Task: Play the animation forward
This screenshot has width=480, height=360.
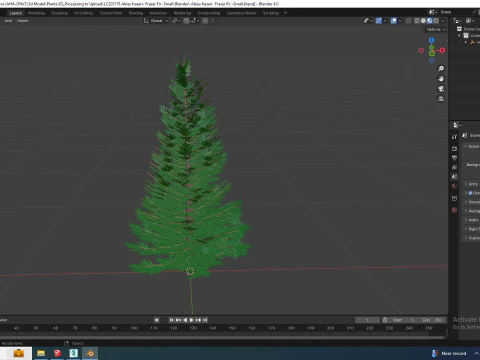Action: (191, 320)
